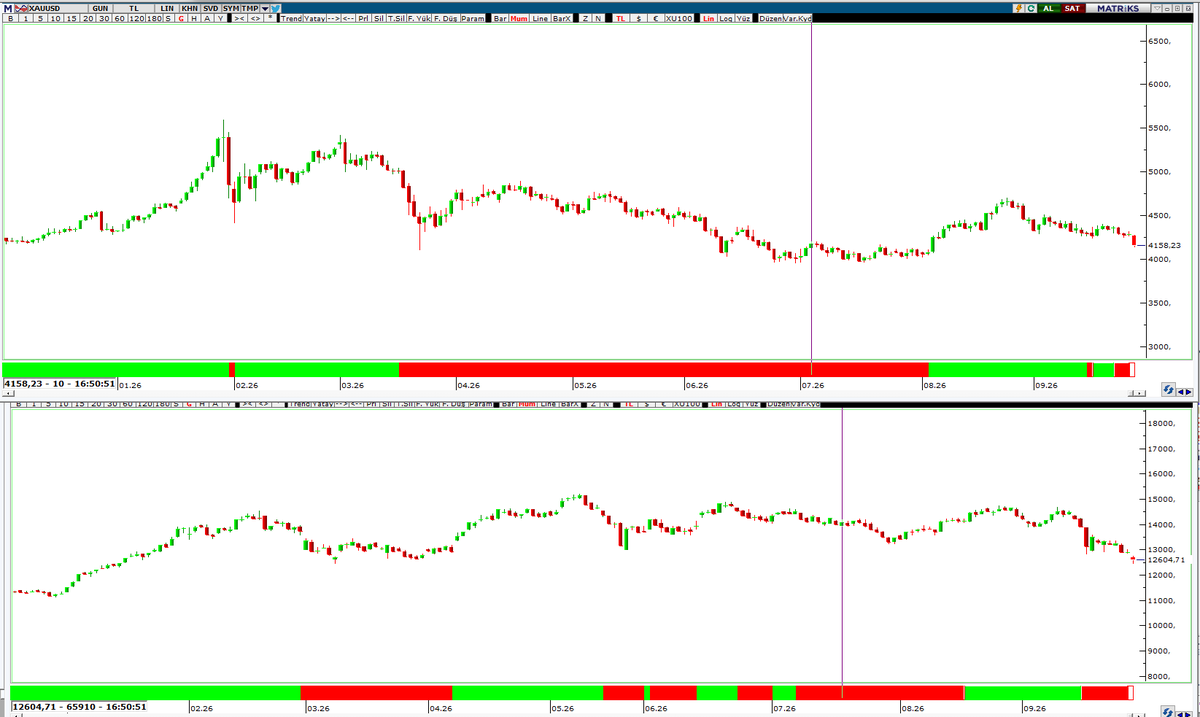Viewport: 1200px width, 717px height.
Task: Click the green refresh C icon
Action: pyautogui.click(x=1031, y=8)
